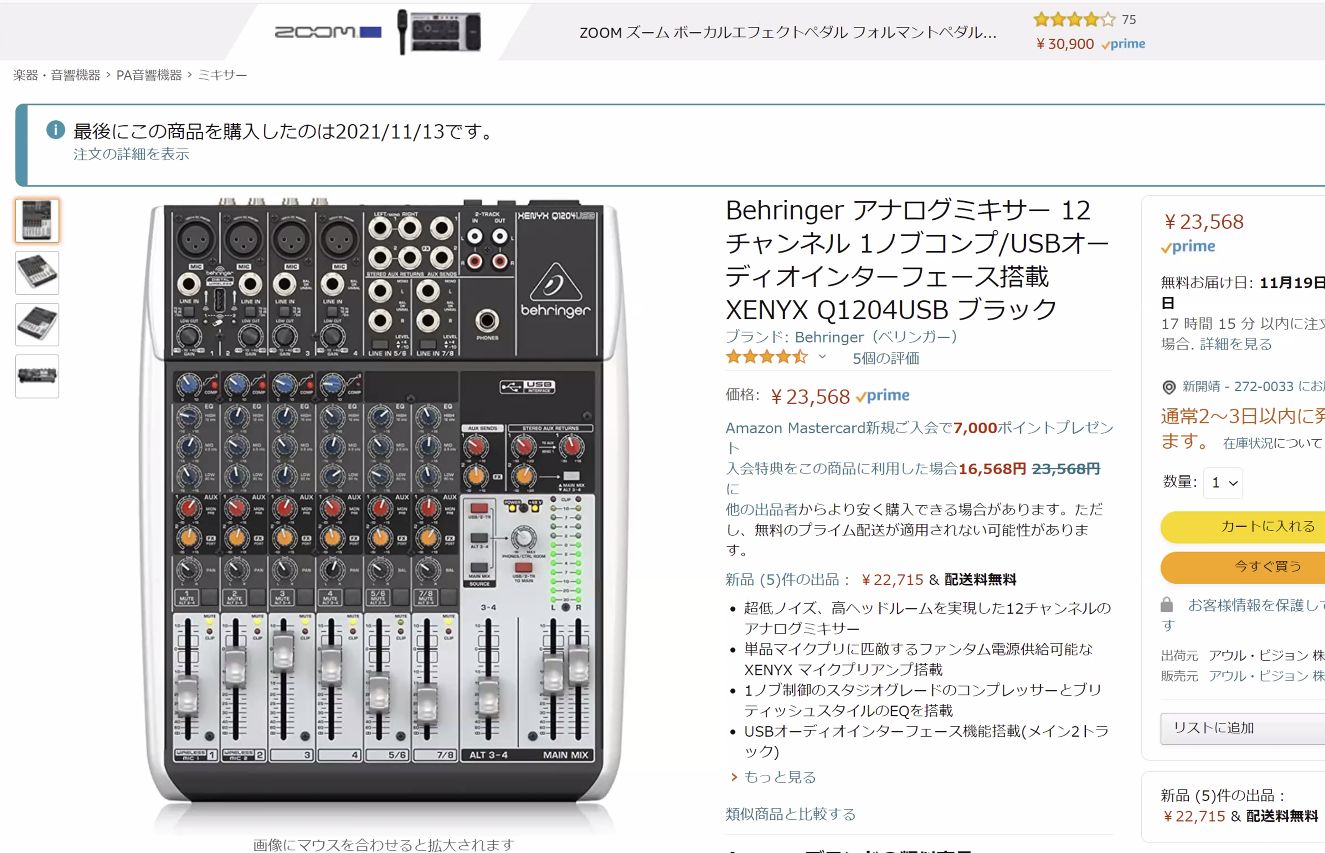Click the 超低ノイズ feature bullet text
The image size is (1325, 853).
click(927, 618)
